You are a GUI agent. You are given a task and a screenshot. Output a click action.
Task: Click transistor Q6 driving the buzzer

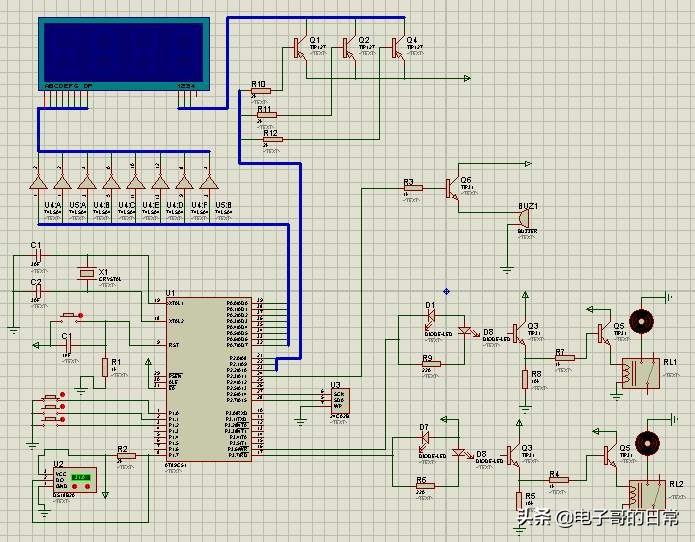click(452, 188)
